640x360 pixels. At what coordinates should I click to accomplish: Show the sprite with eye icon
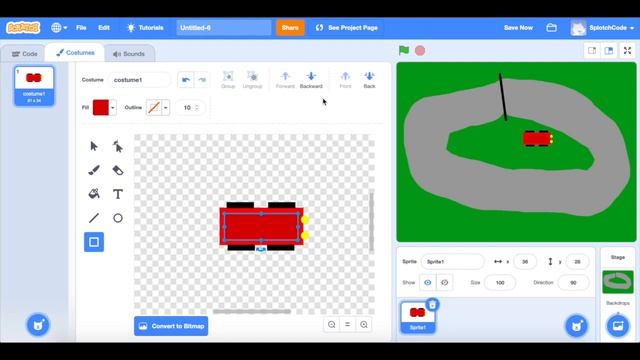pyautogui.click(x=427, y=282)
